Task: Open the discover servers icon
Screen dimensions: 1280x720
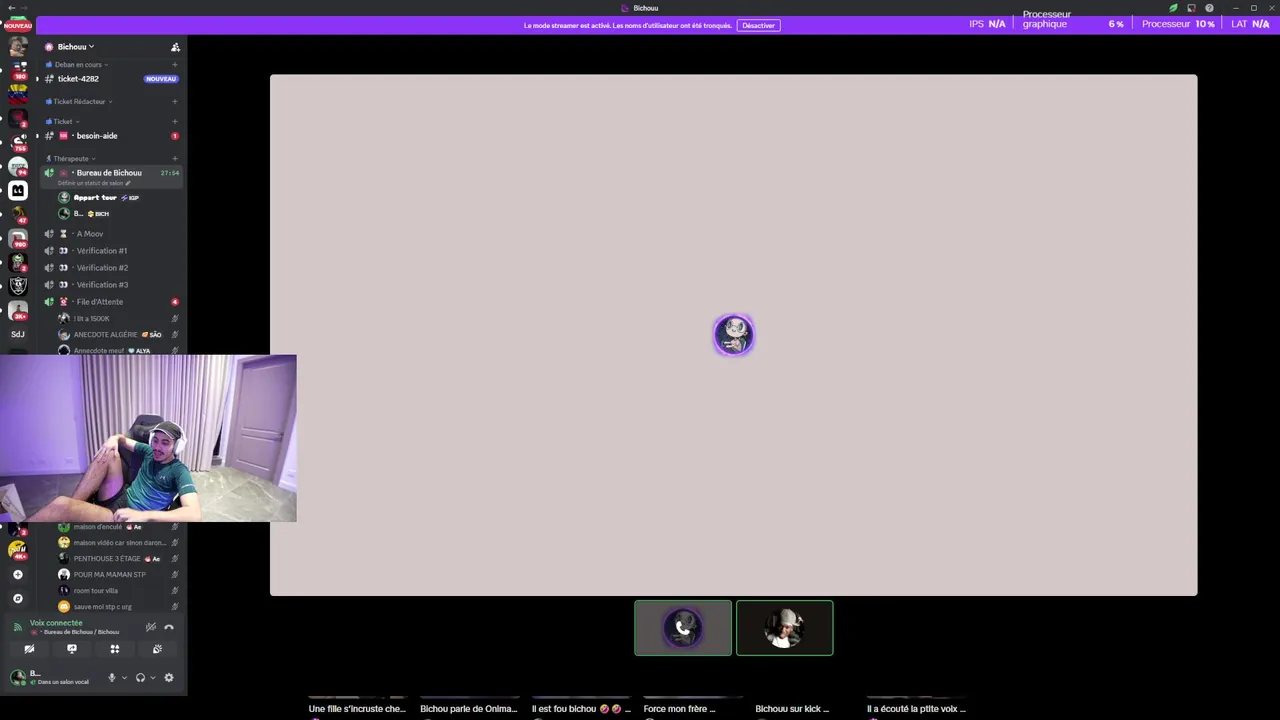Action: [17, 599]
